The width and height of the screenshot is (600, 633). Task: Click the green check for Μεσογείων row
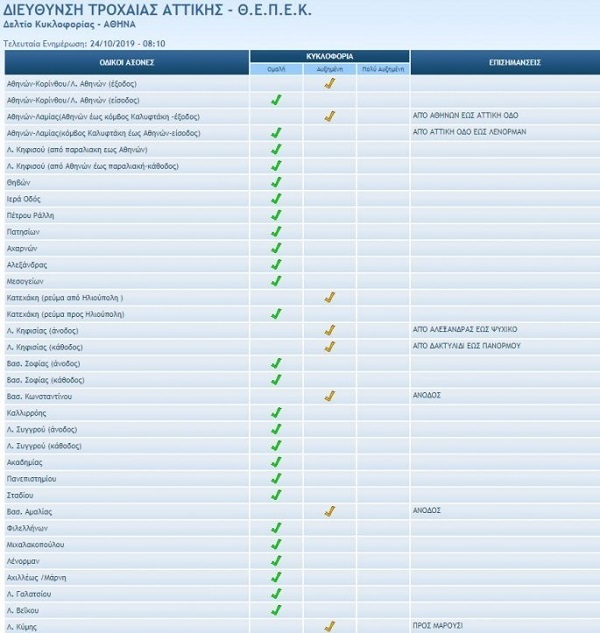tap(276, 281)
